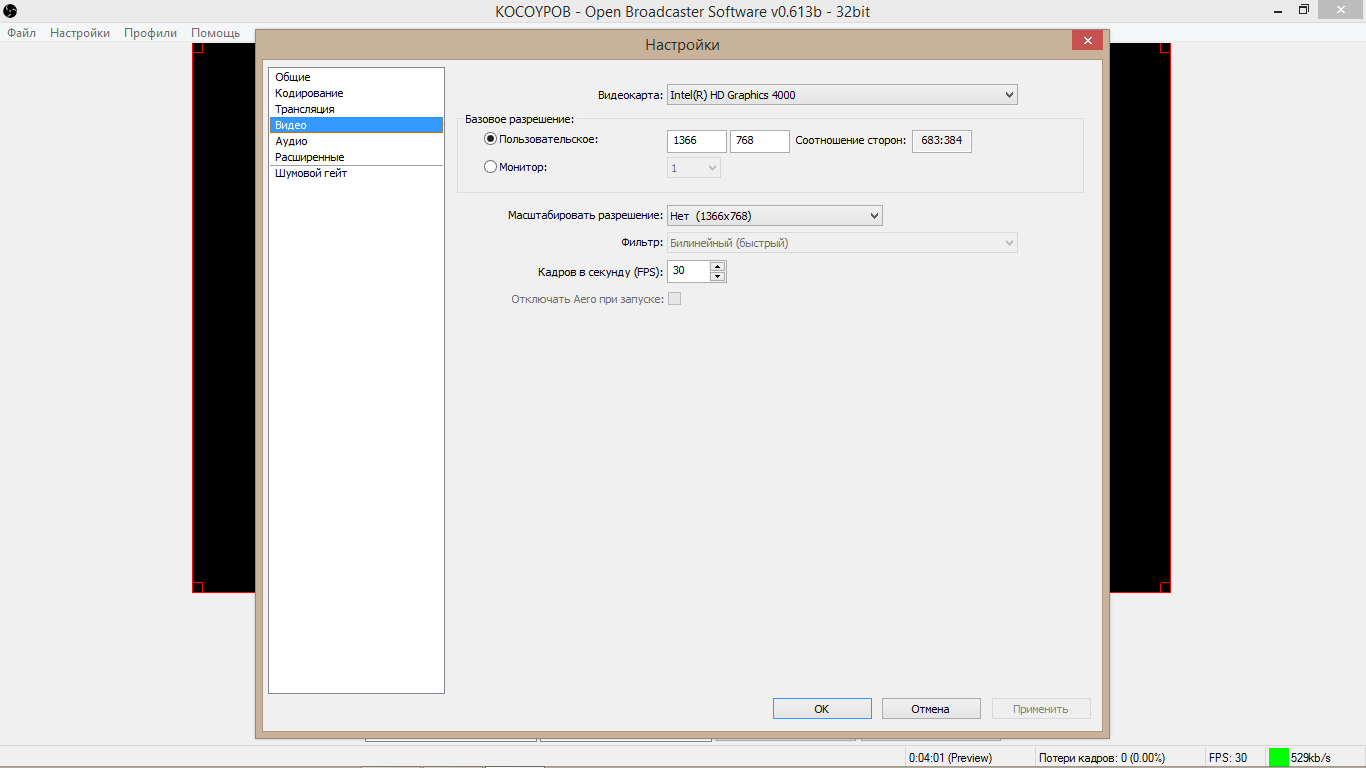Click the Отмена button
The height and width of the screenshot is (768, 1366).
tap(931, 709)
